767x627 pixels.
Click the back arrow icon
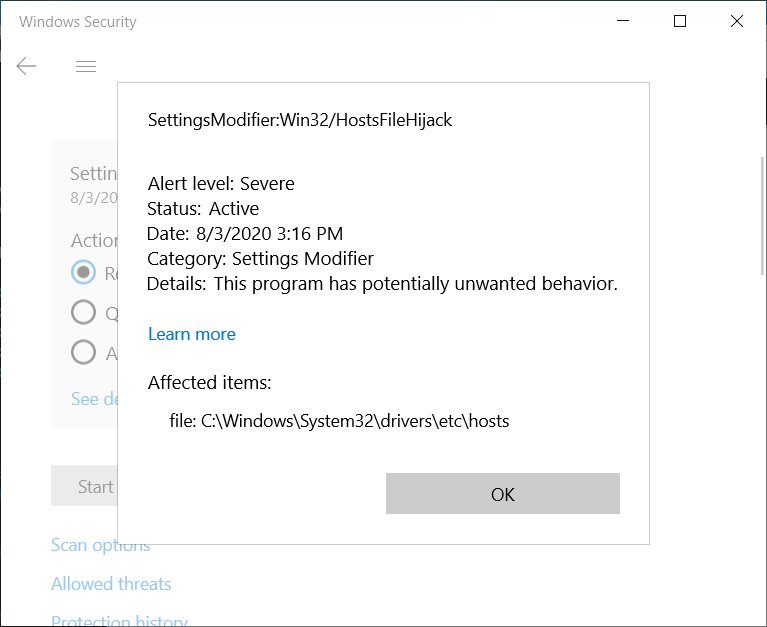pos(26,67)
